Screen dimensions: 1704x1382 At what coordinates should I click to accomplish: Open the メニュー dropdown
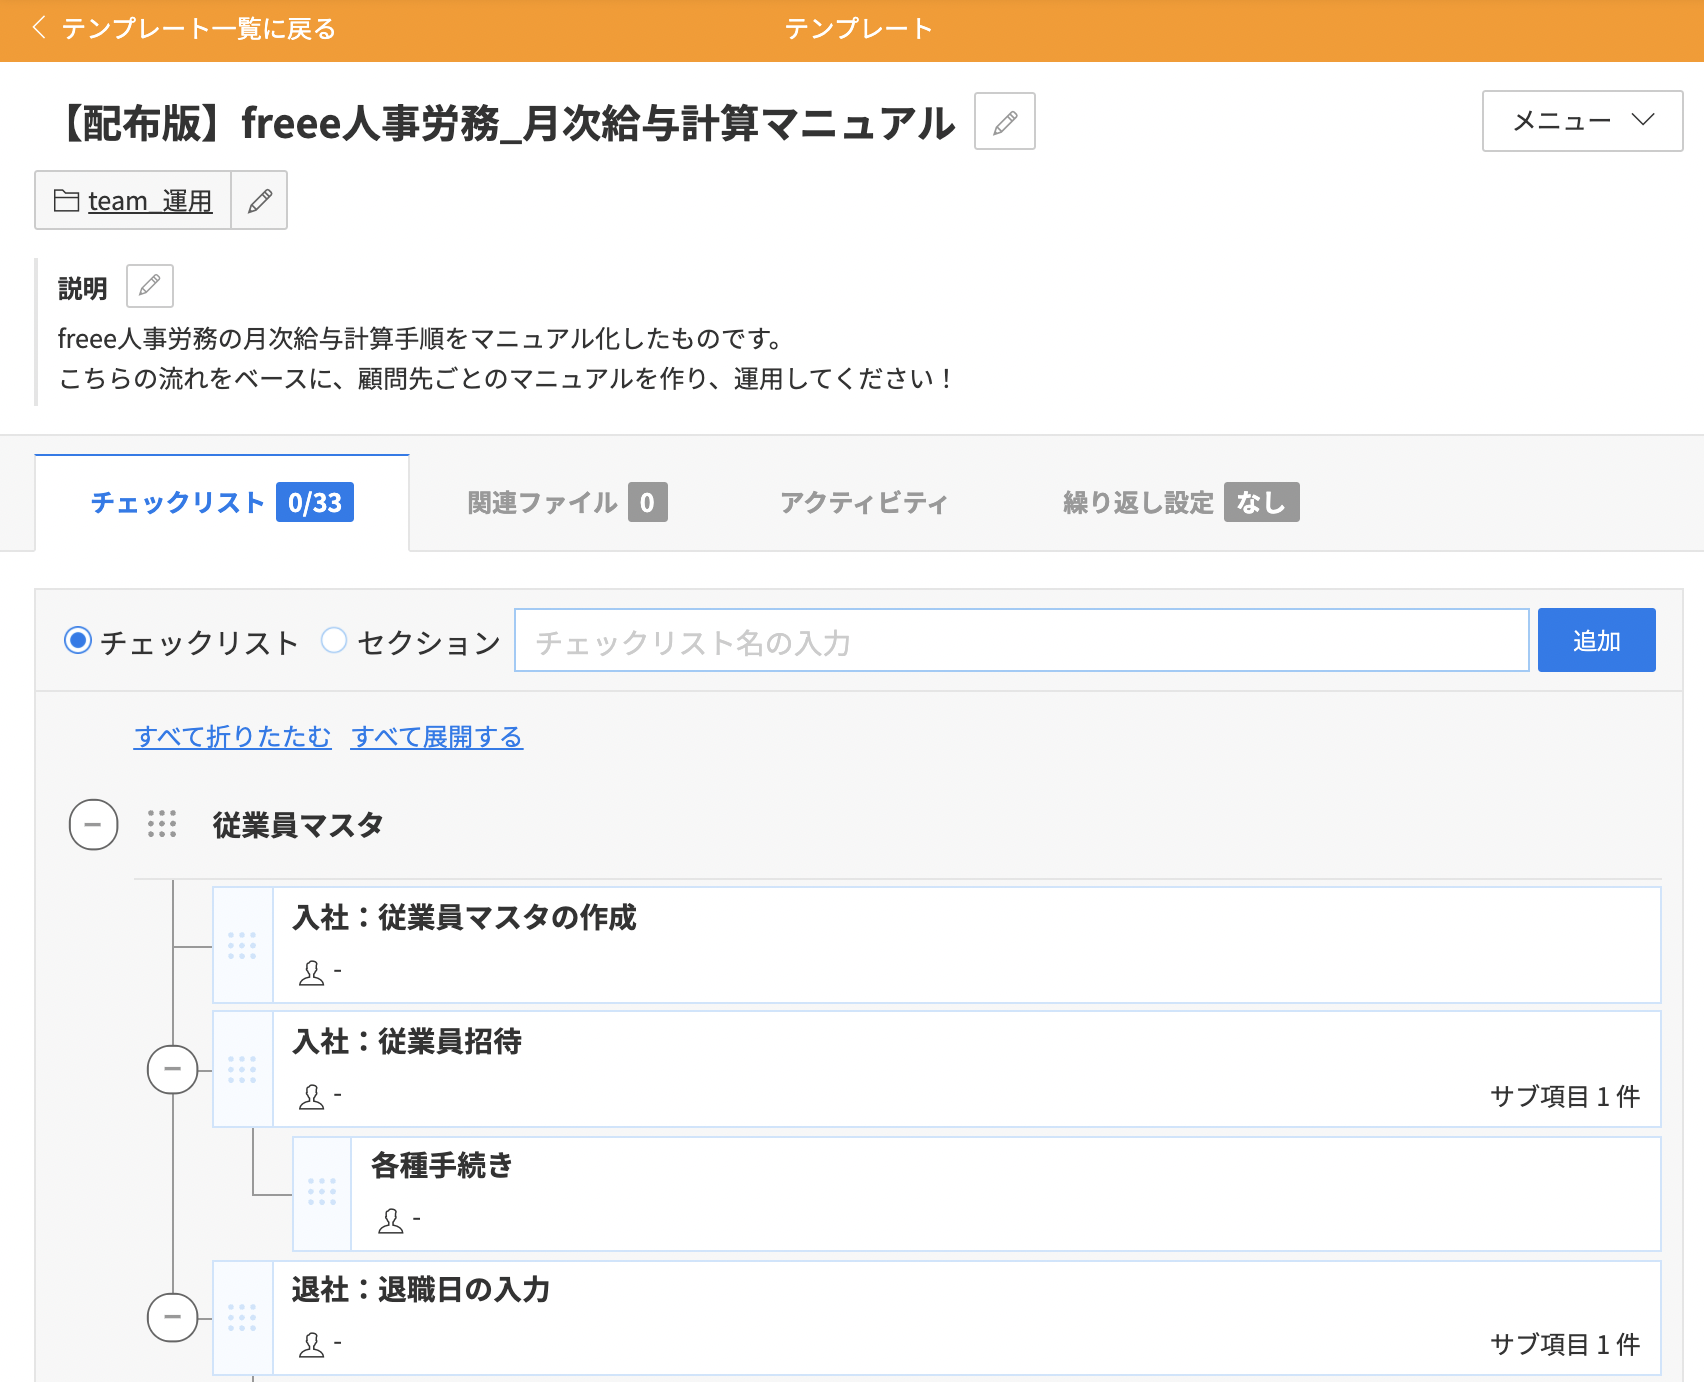[x=1582, y=121]
